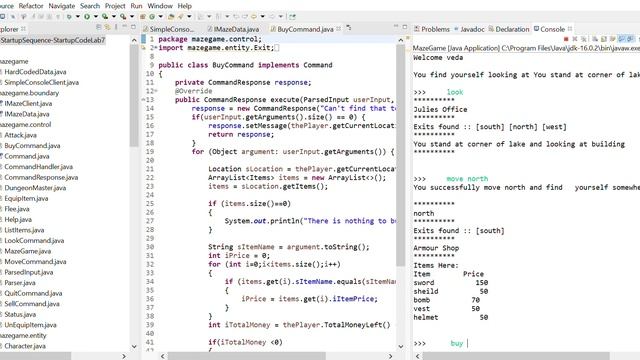Open the Help menu
The height and width of the screenshot is (360, 640).
coord(184,6)
